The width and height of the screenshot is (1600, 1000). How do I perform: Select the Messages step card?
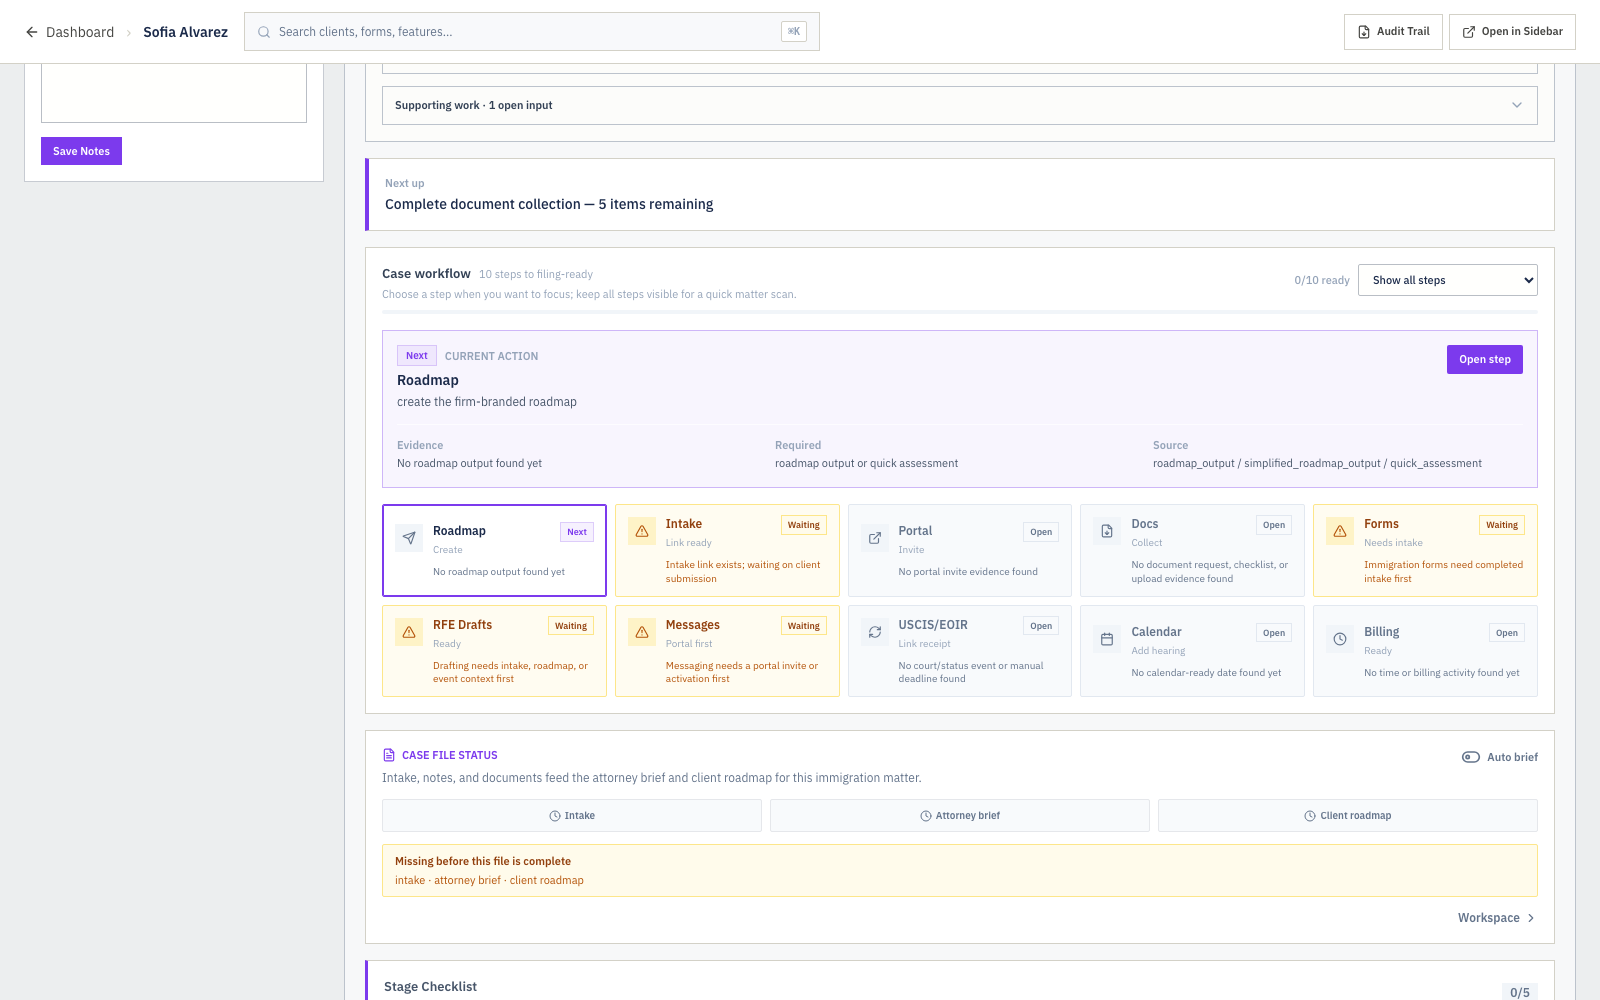[x=727, y=651]
